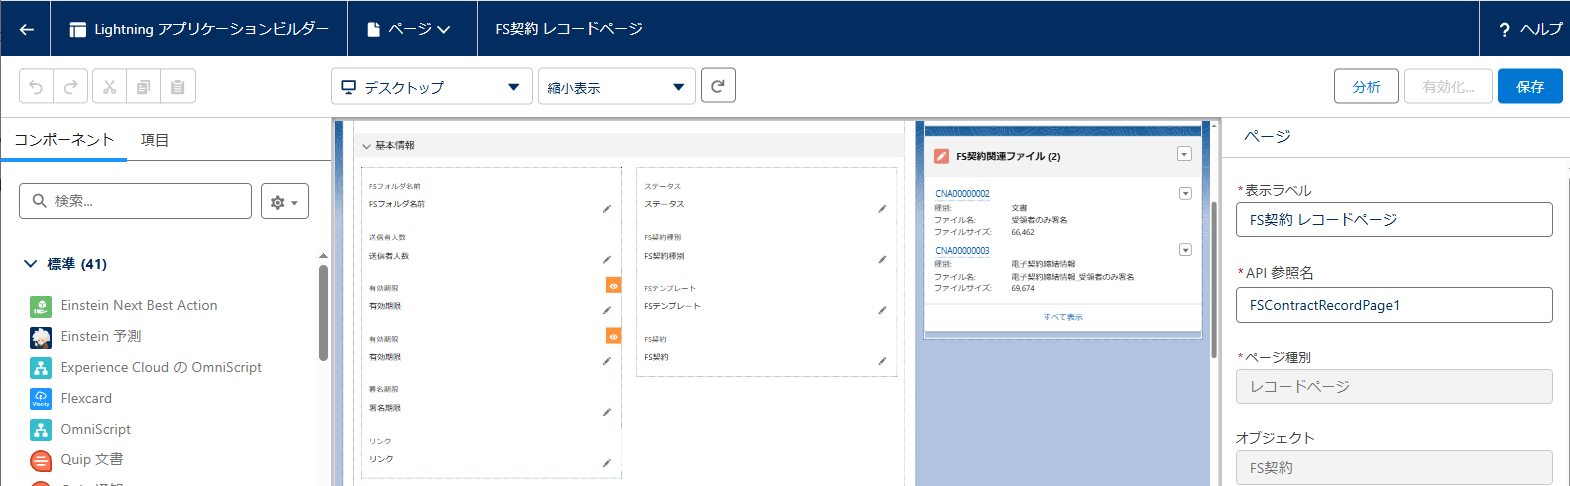Open the CNA00000002 record link

[x=962, y=194]
